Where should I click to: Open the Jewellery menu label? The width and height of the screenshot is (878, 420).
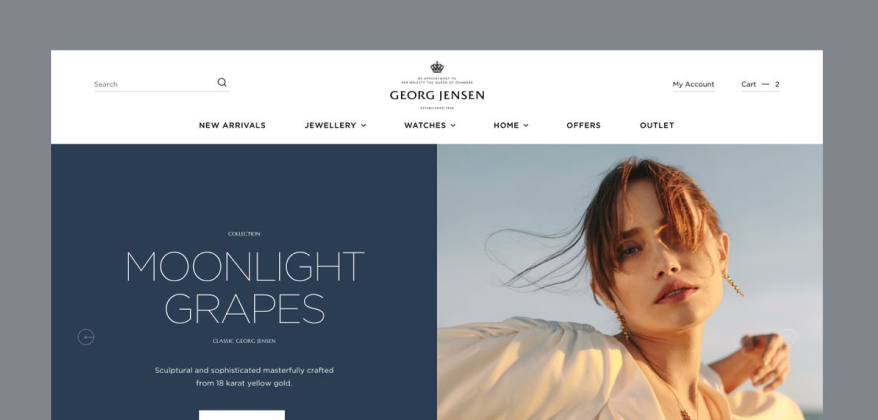coord(330,125)
